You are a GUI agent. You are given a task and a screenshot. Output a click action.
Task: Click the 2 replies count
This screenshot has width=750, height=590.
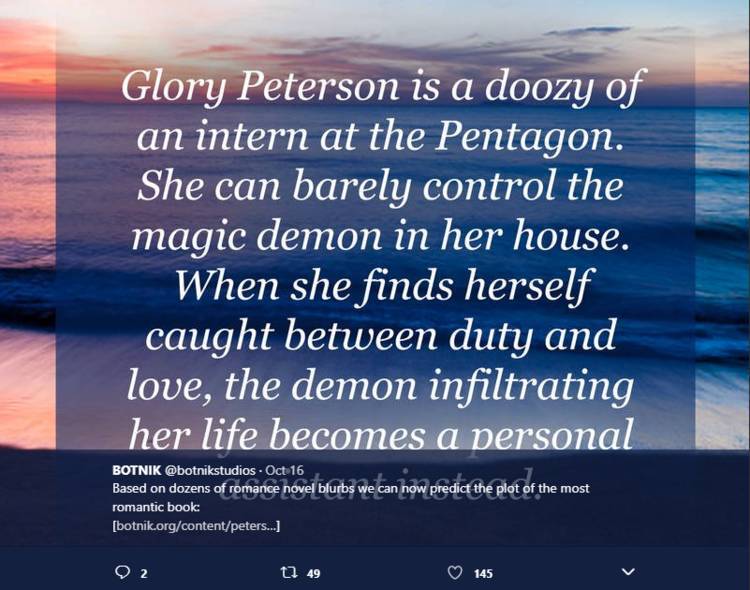click(143, 573)
